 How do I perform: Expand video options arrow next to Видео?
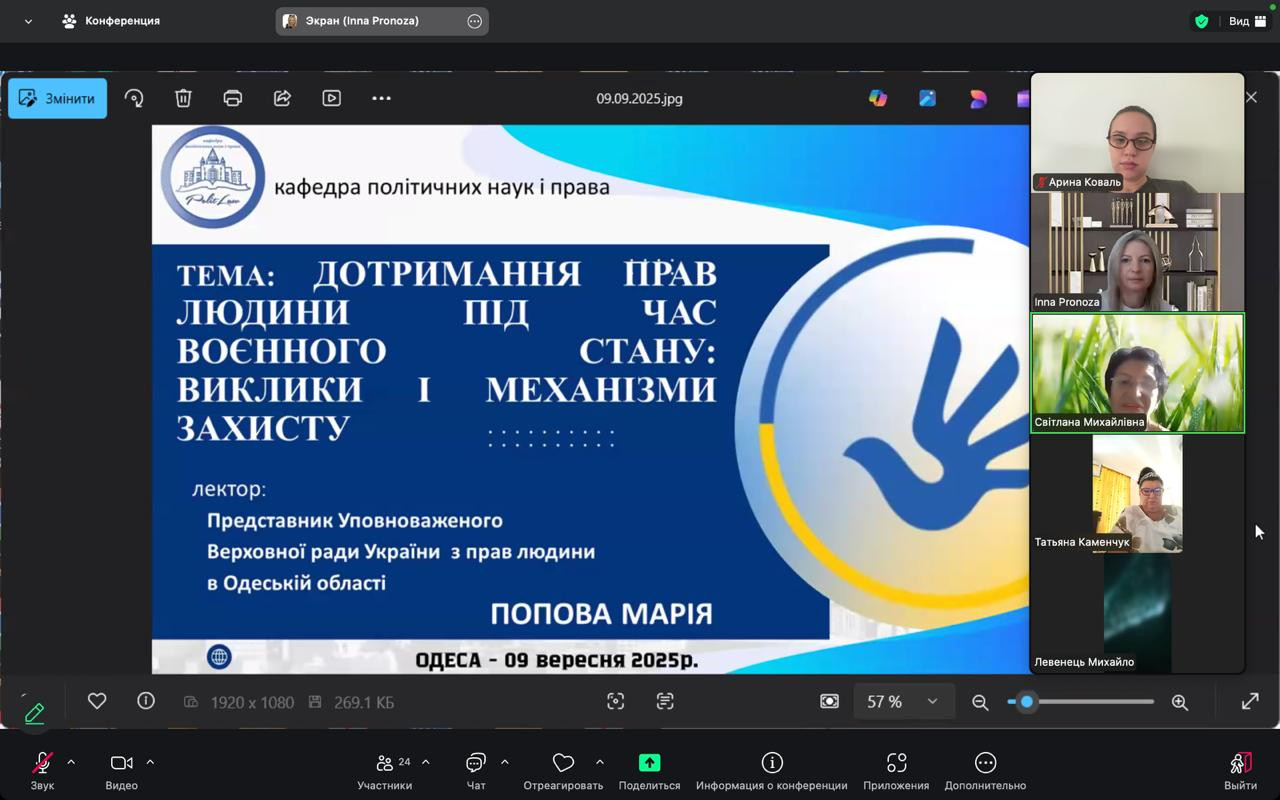[x=150, y=762]
